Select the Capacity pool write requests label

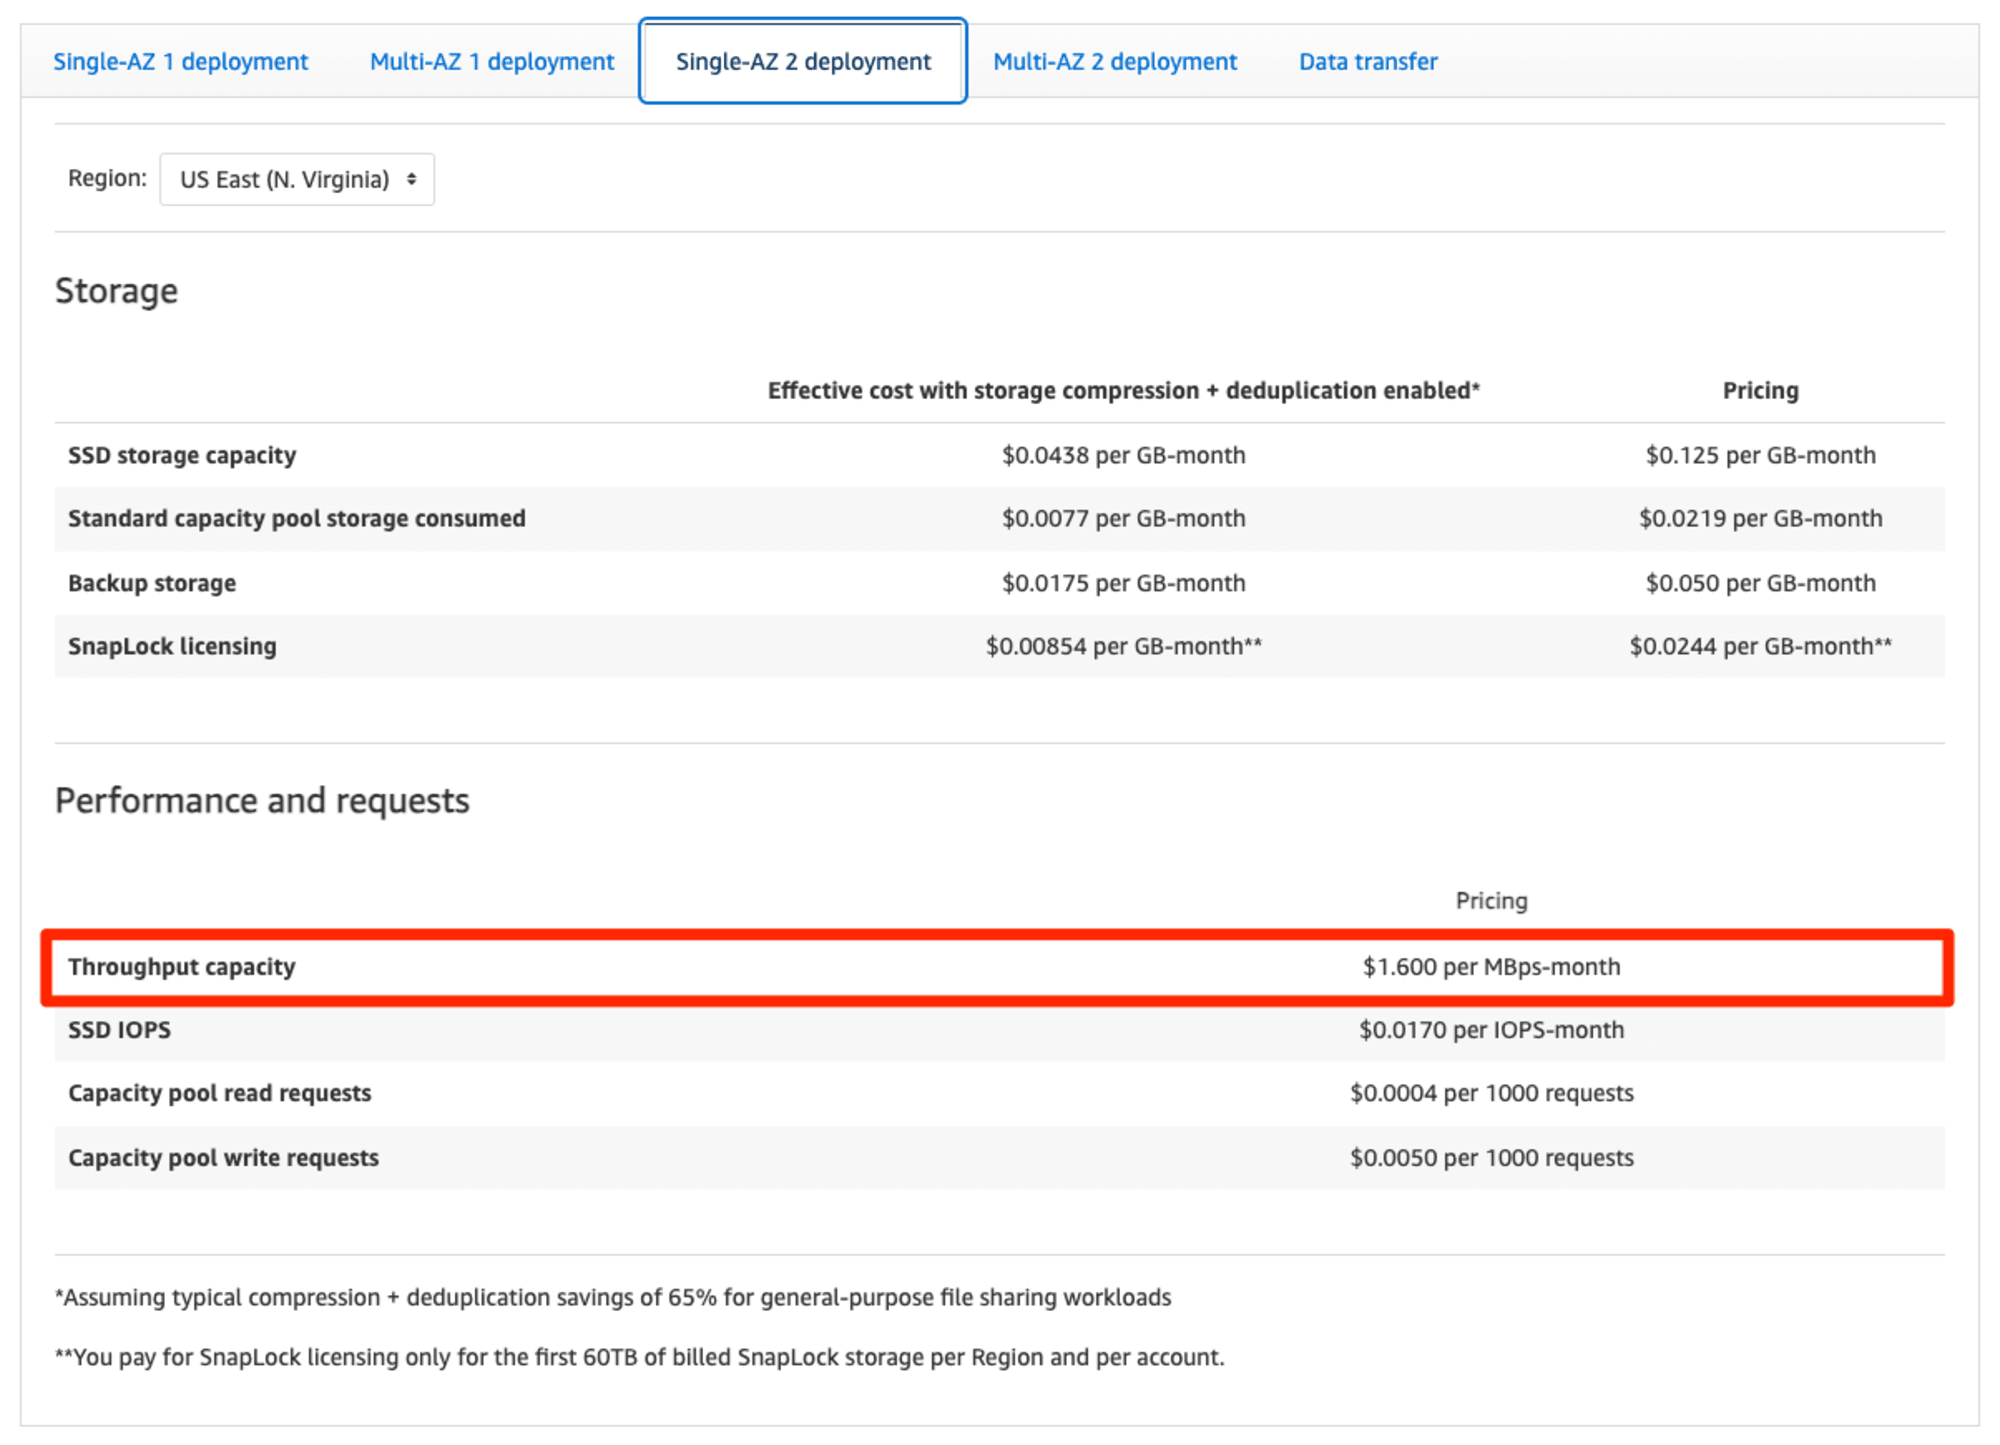[x=223, y=1158]
